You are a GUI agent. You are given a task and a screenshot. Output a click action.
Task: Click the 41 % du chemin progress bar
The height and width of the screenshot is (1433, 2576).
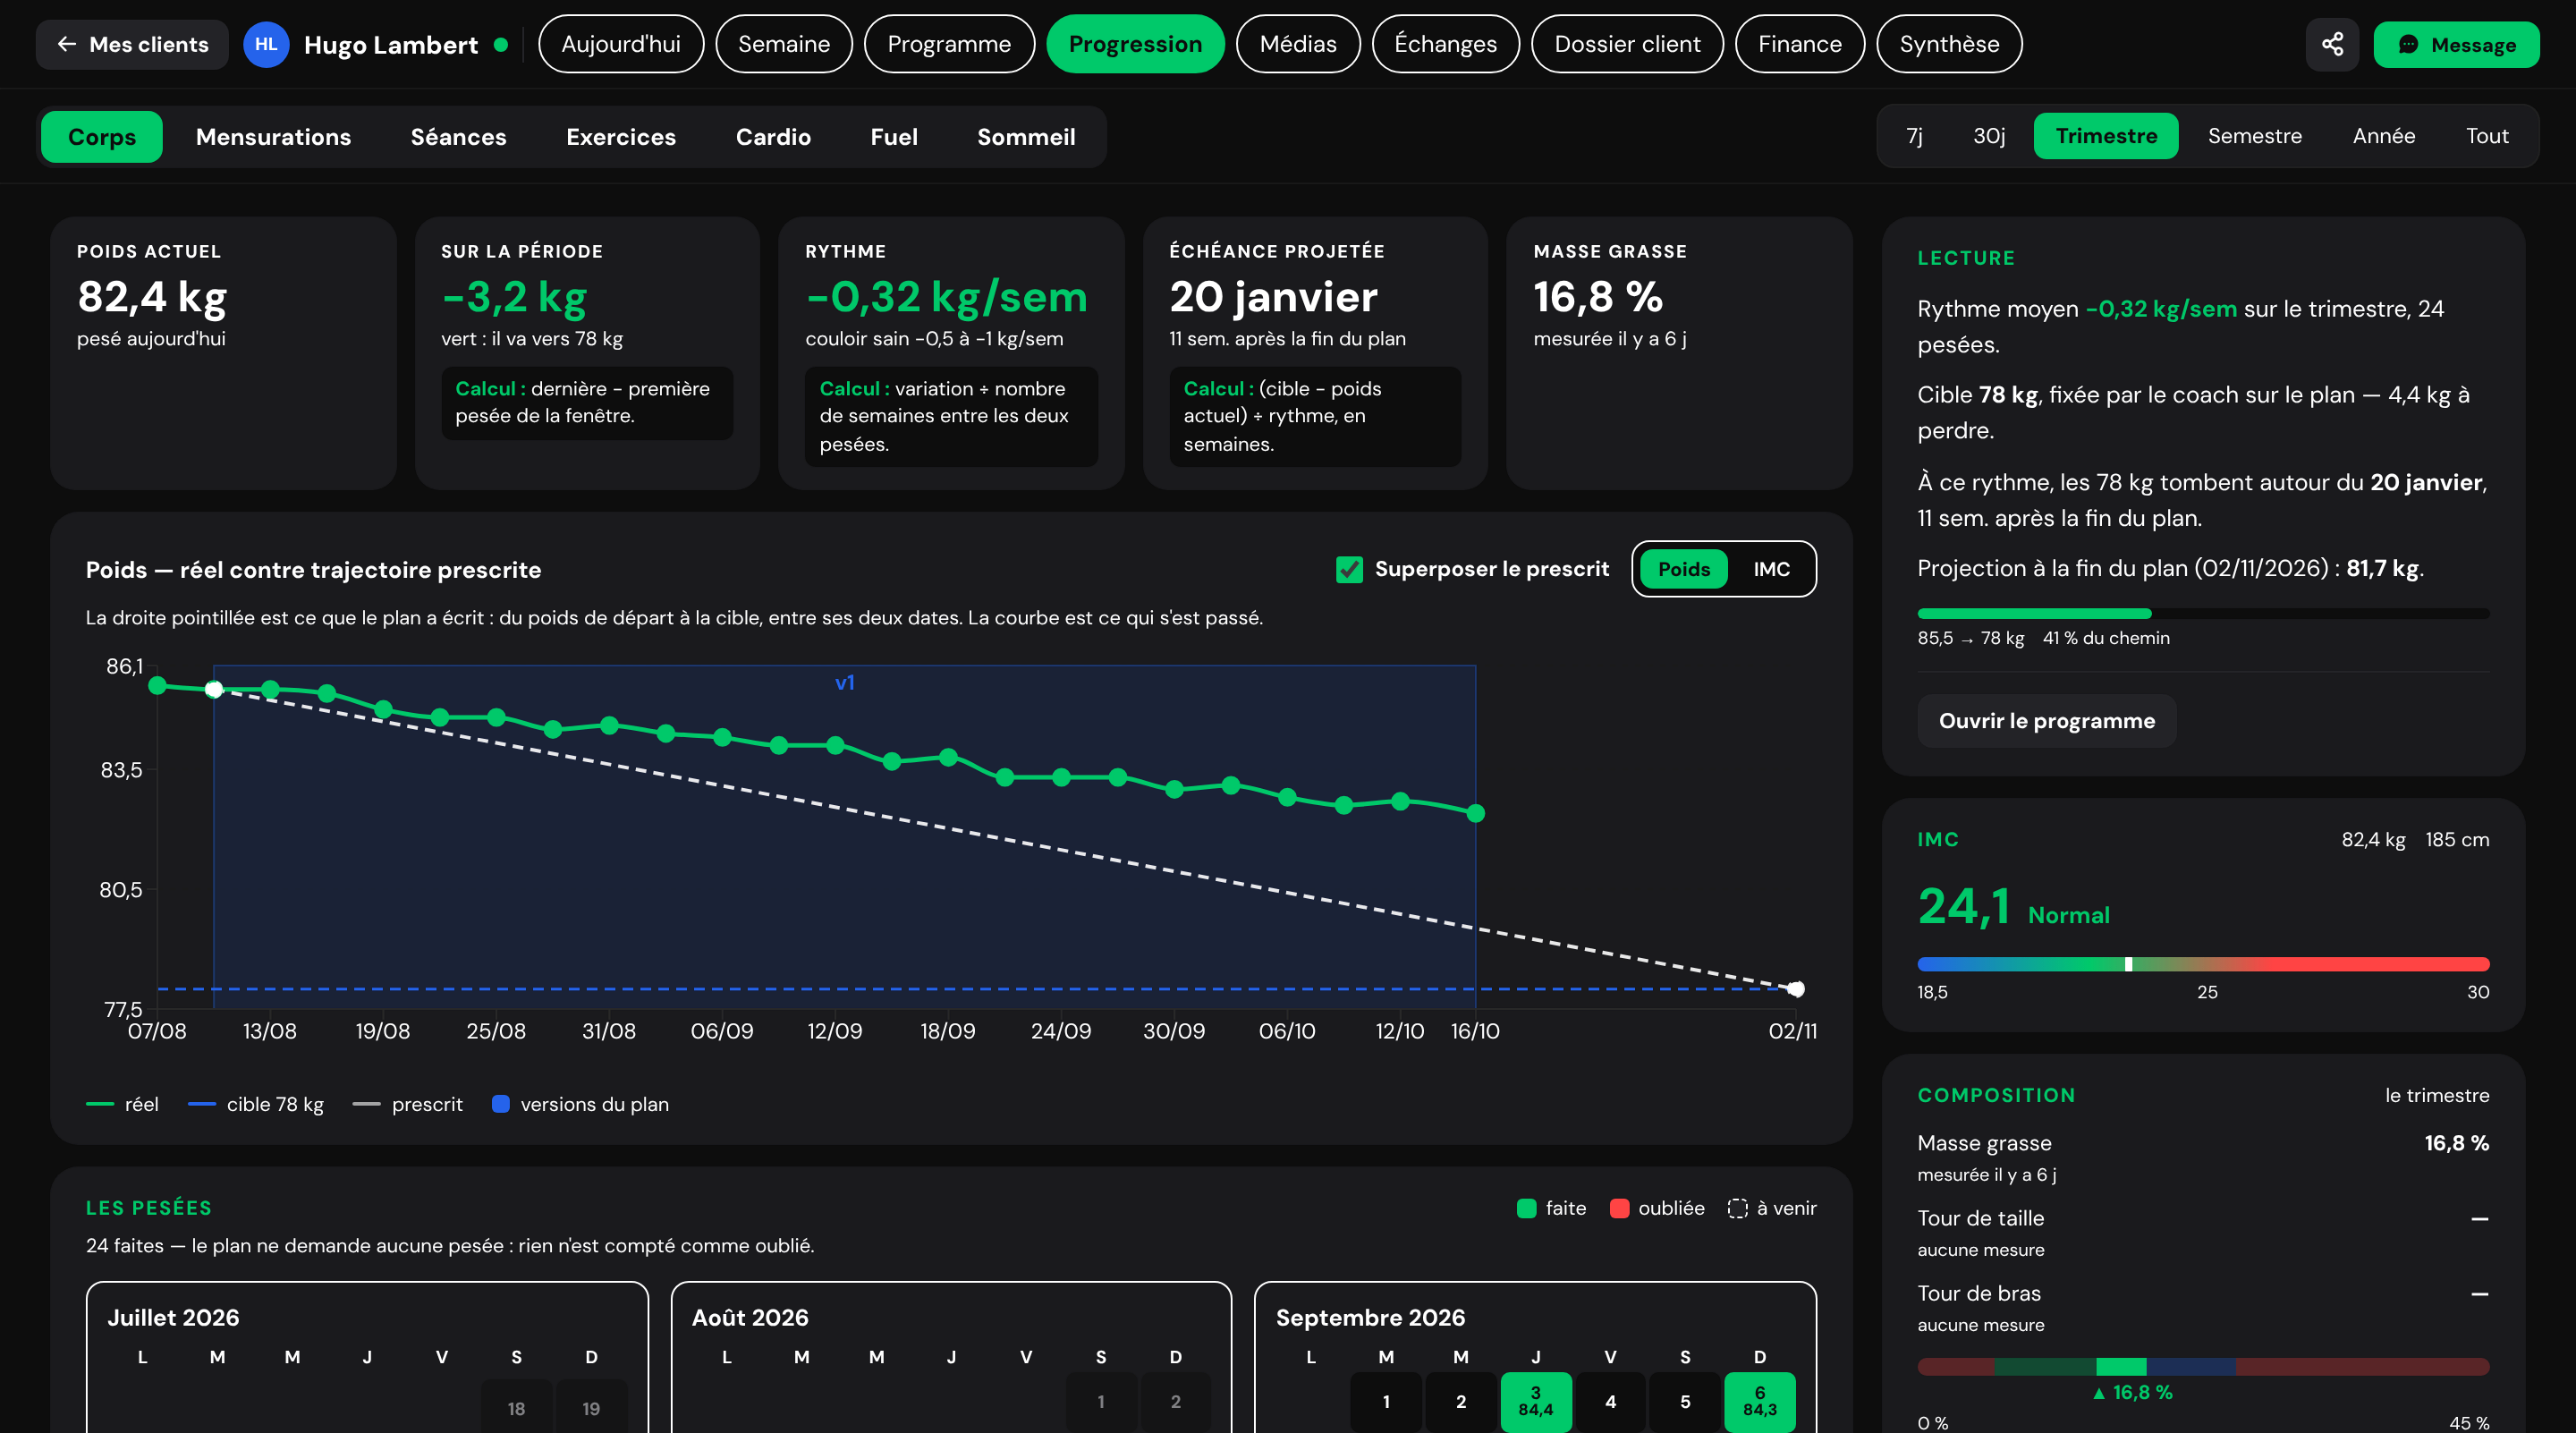[2203, 613]
